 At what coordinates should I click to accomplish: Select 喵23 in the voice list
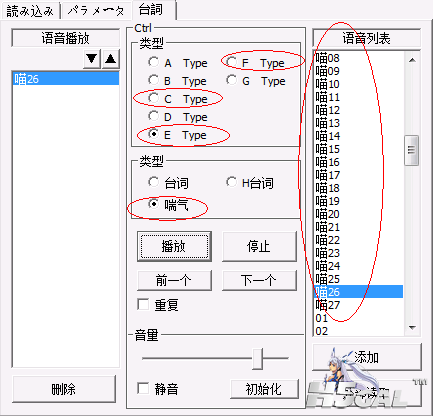359,253
